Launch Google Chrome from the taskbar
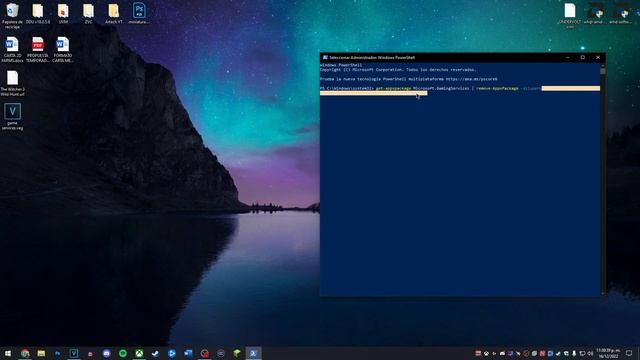This screenshot has width=640, height=360. pos(25,353)
